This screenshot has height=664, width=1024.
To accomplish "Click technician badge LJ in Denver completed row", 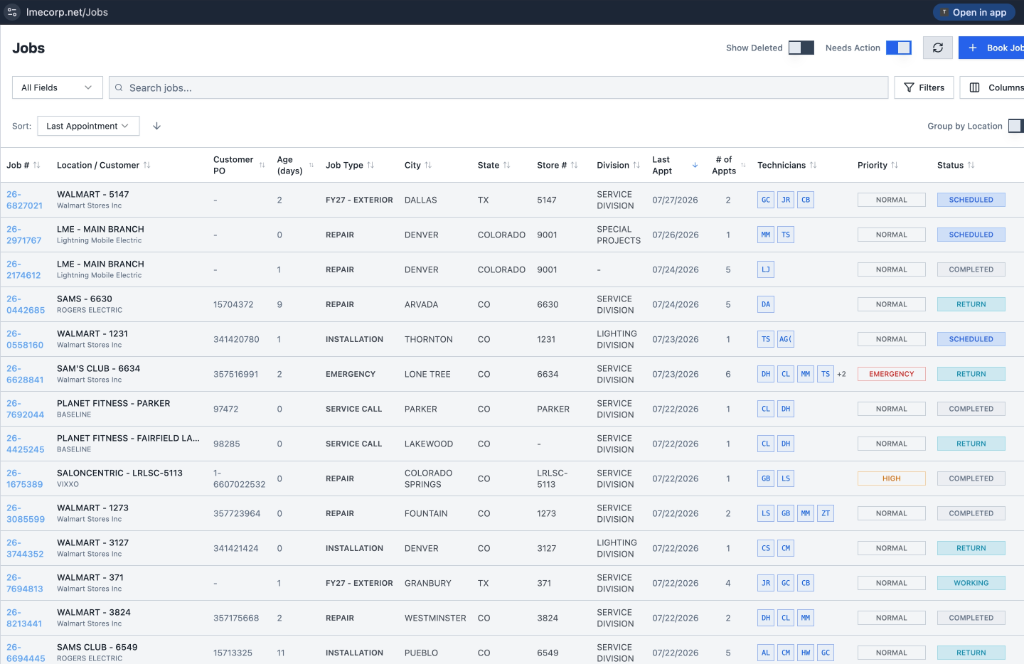I will [765, 270].
